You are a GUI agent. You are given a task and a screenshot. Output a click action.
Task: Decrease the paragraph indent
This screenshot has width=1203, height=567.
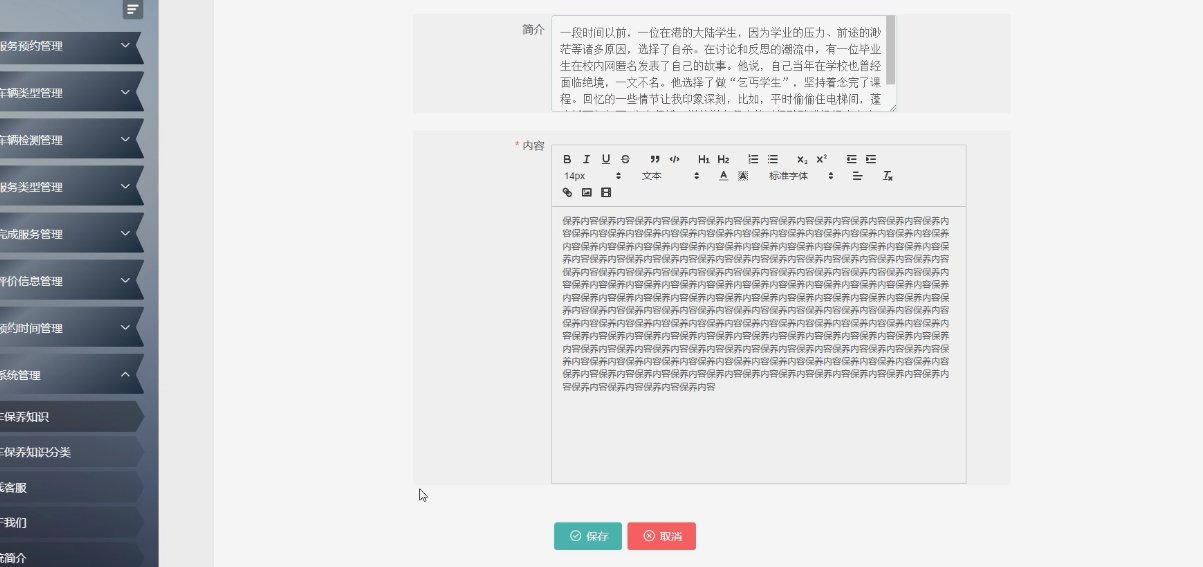click(852, 159)
